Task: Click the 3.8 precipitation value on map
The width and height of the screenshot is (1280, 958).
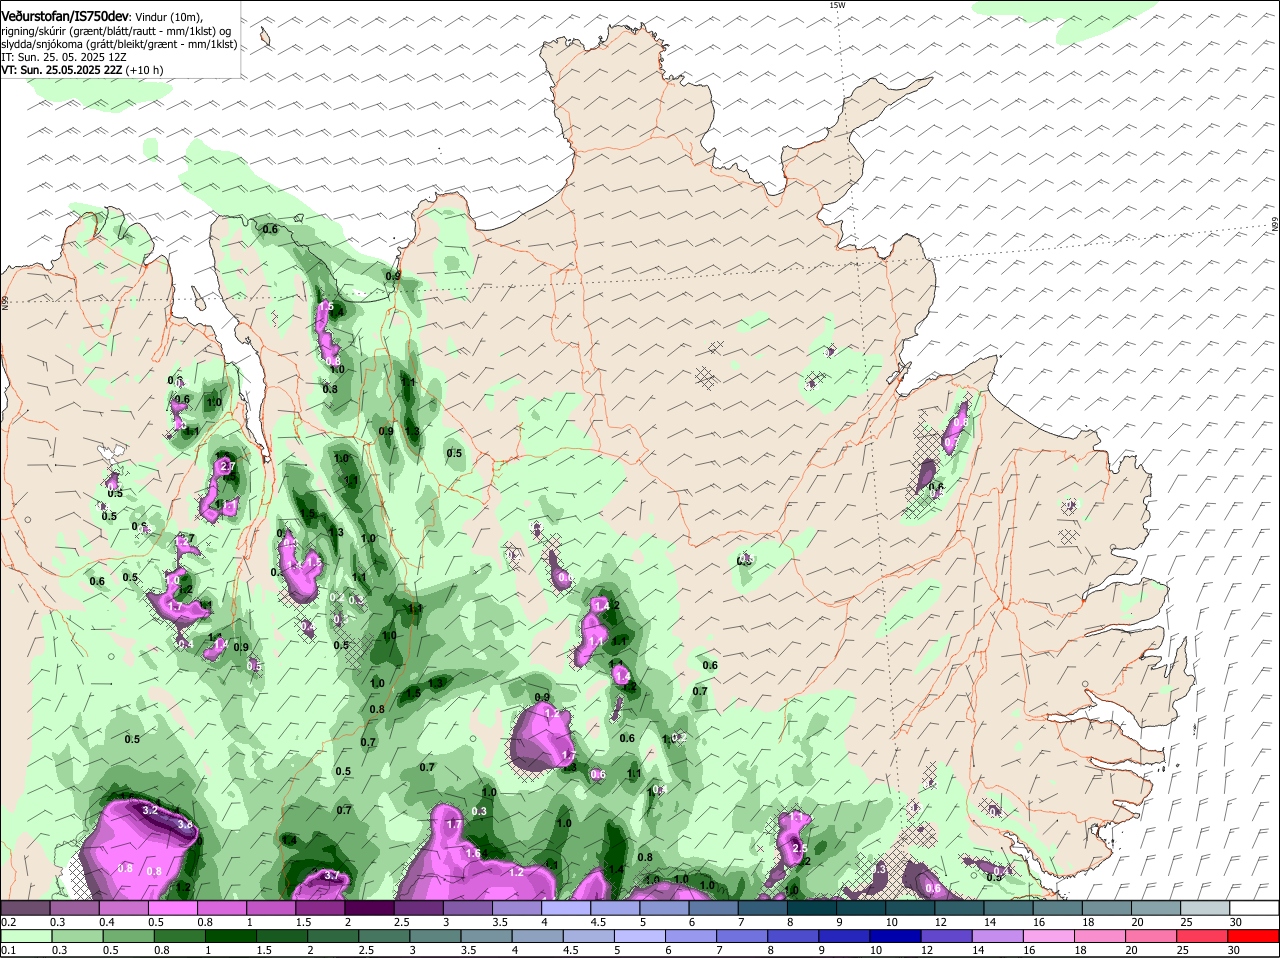Action: point(185,824)
